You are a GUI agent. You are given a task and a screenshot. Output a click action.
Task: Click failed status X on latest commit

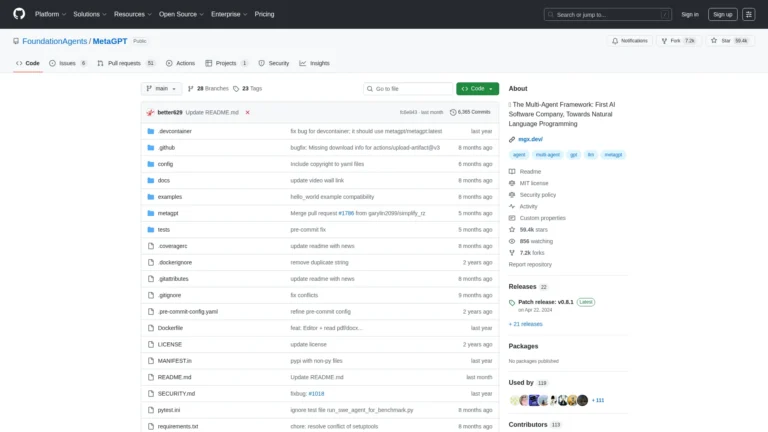tap(248, 112)
